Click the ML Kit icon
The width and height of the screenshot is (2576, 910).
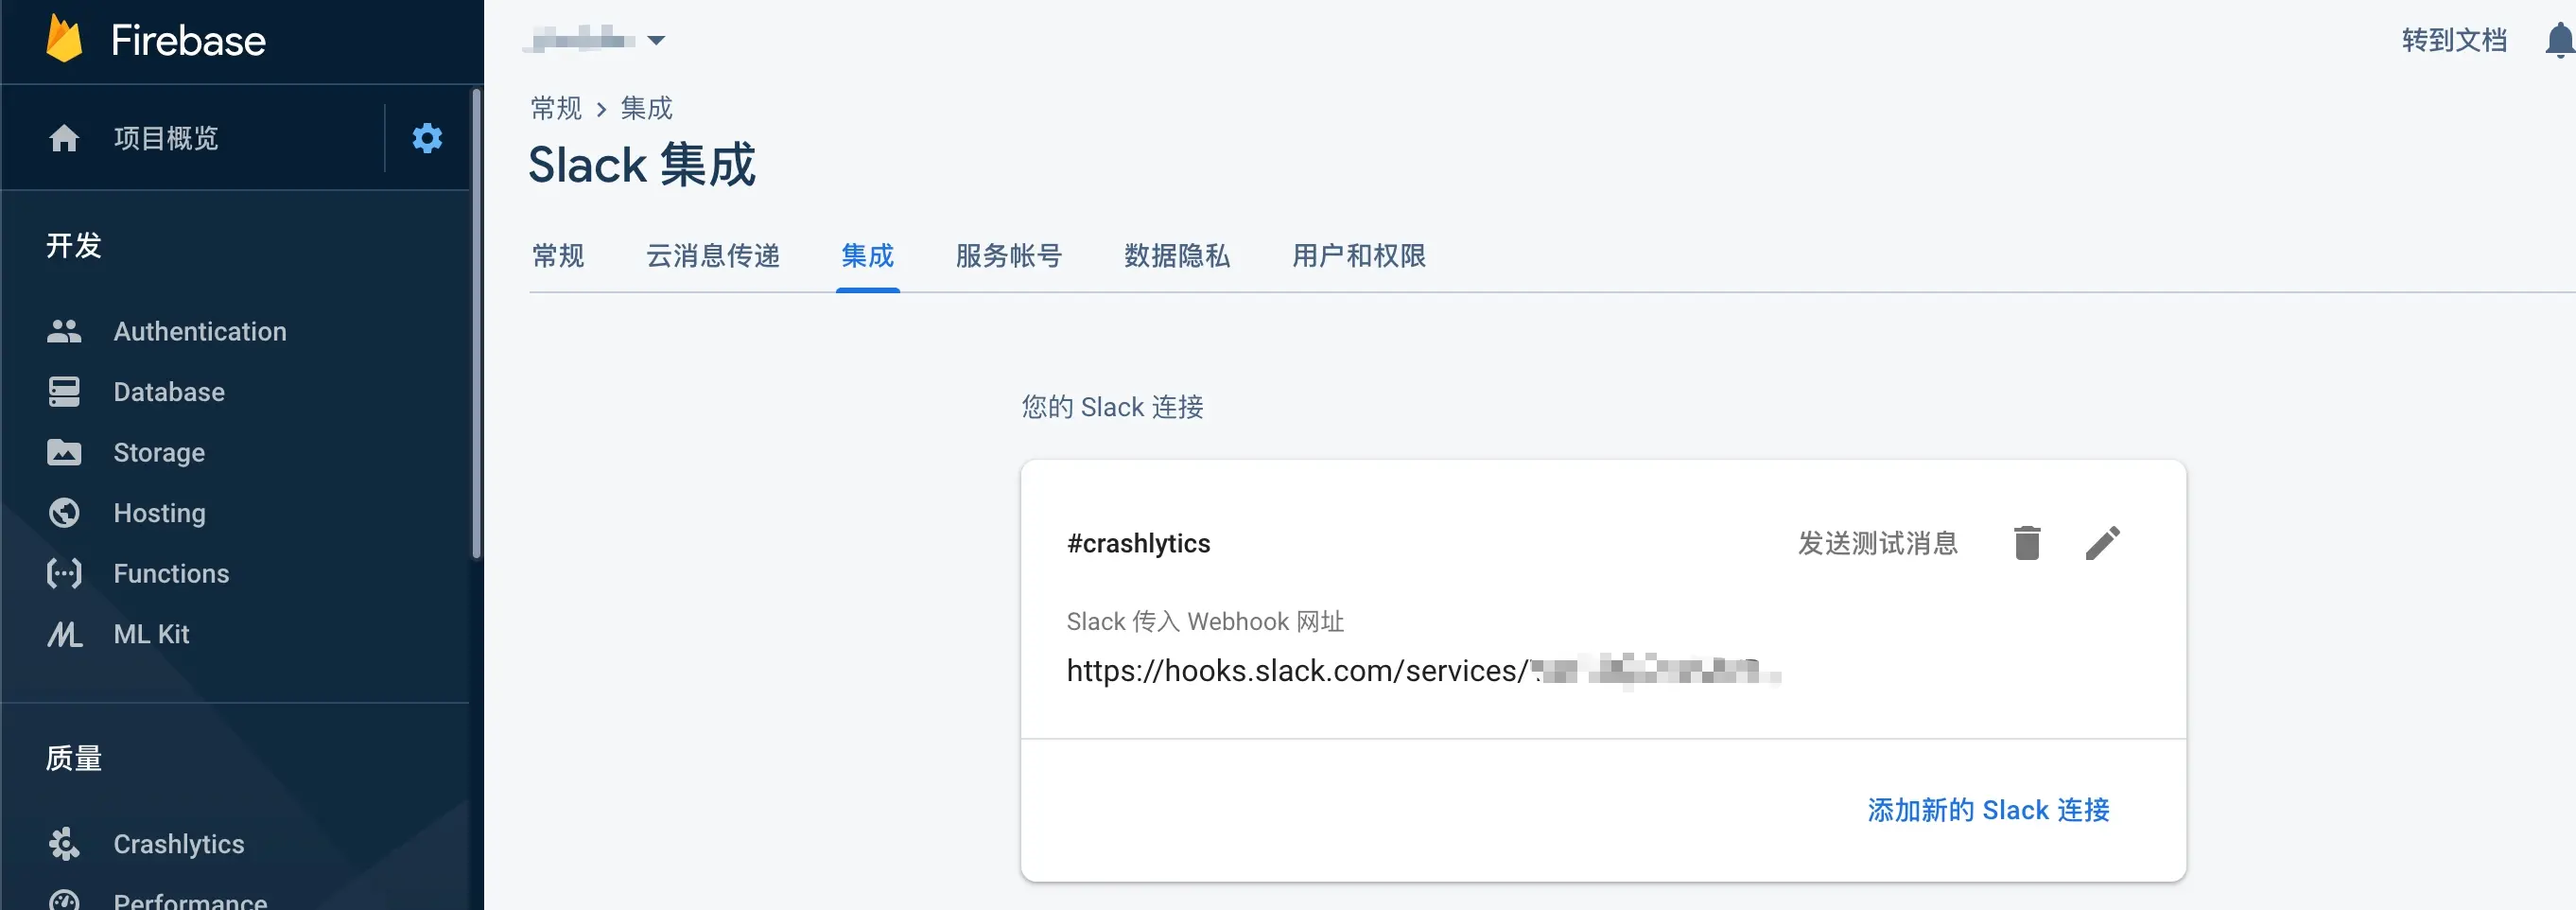pyautogui.click(x=64, y=634)
